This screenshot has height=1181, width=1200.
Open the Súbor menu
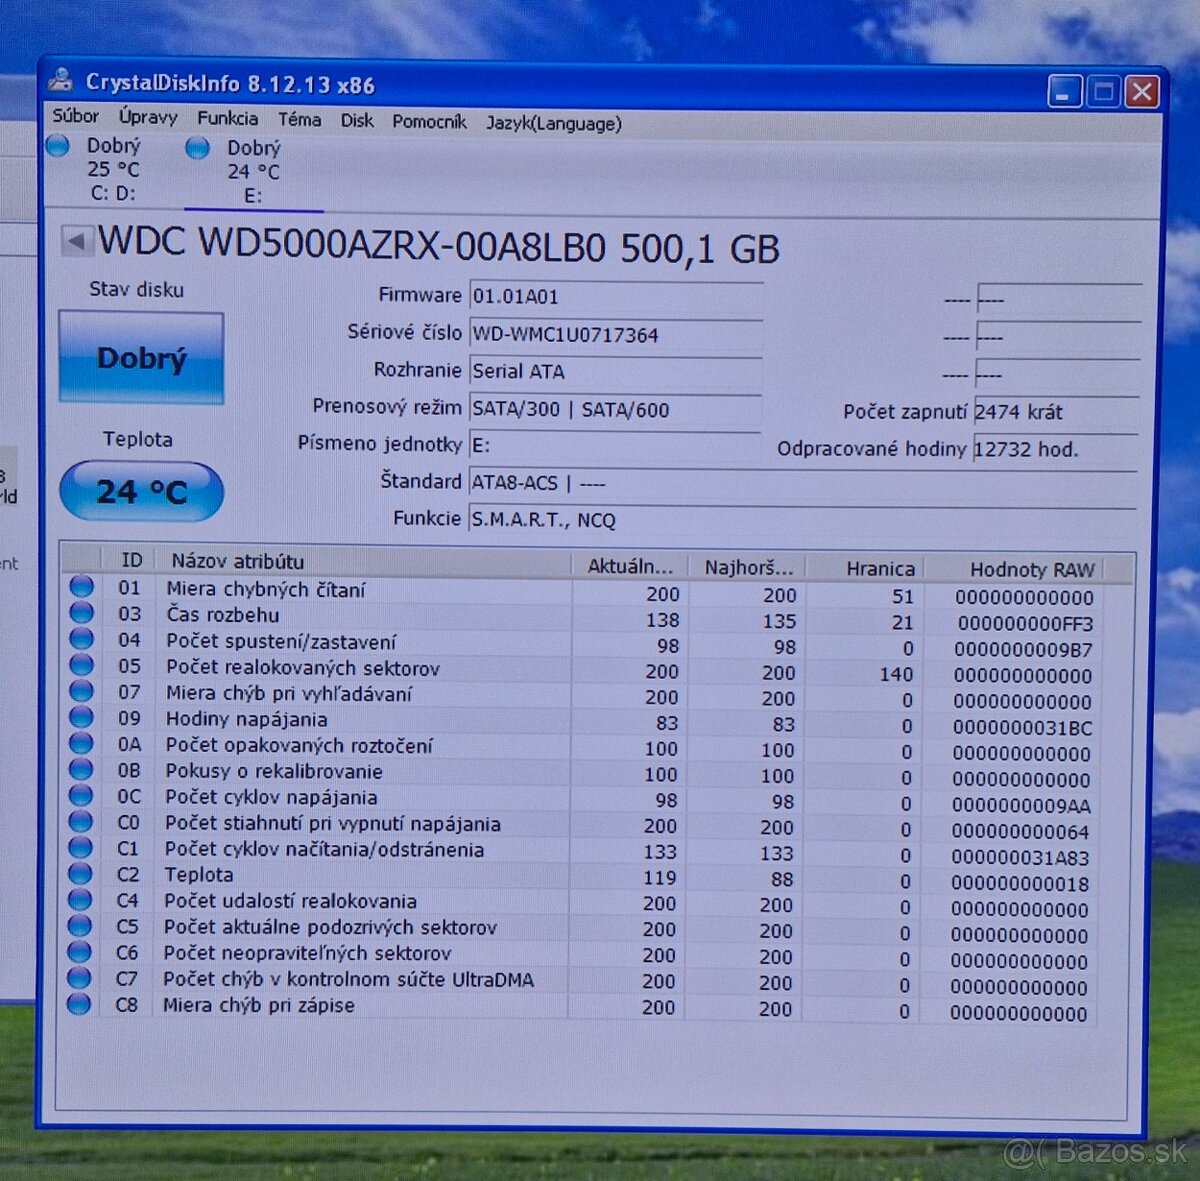[x=75, y=116]
